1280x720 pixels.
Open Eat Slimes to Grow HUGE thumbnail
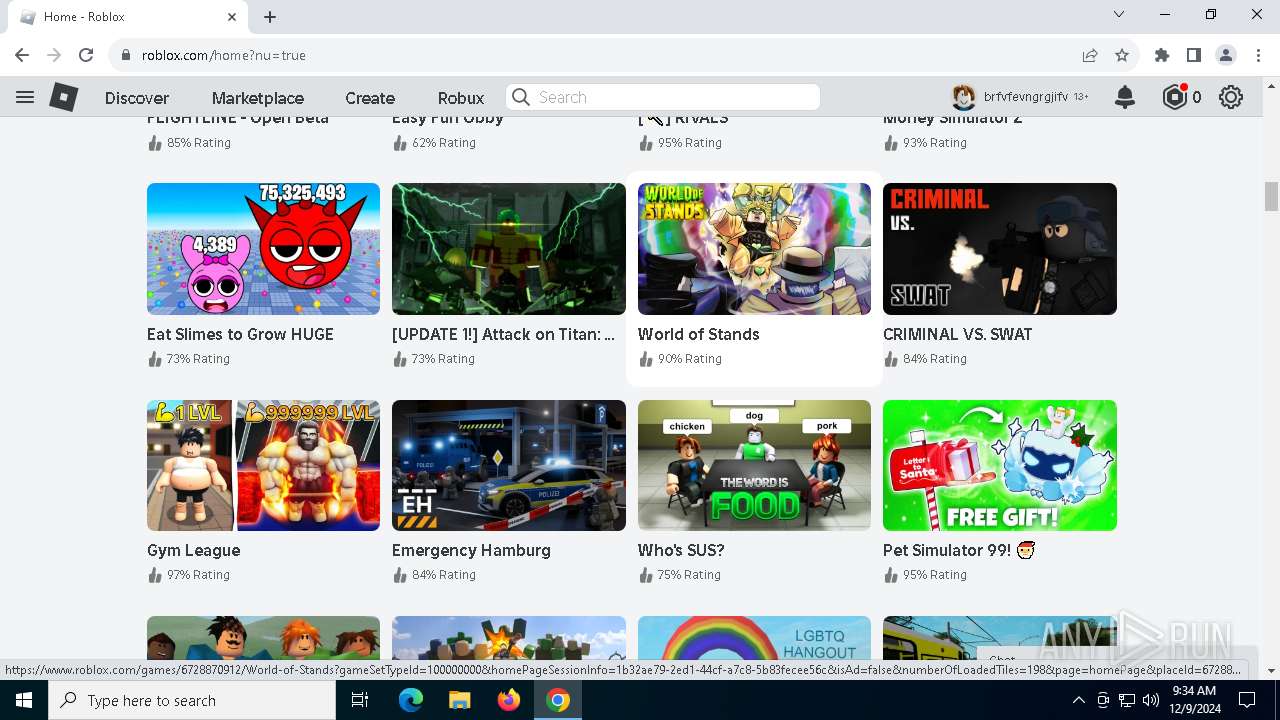coord(263,249)
